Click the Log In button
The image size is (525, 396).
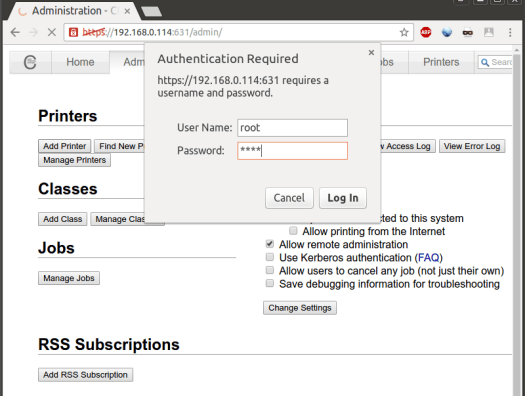pyautogui.click(x=343, y=198)
